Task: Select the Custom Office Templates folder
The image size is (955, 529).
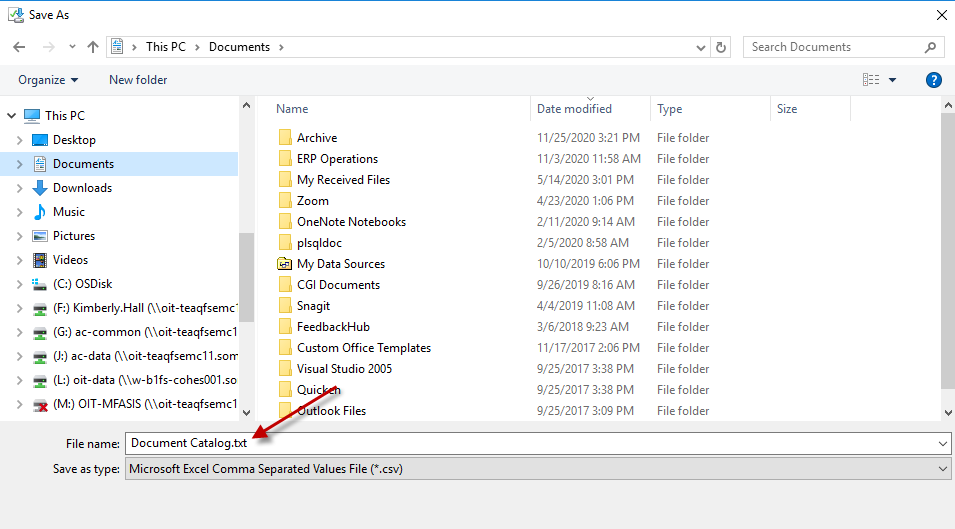Action: [x=364, y=348]
